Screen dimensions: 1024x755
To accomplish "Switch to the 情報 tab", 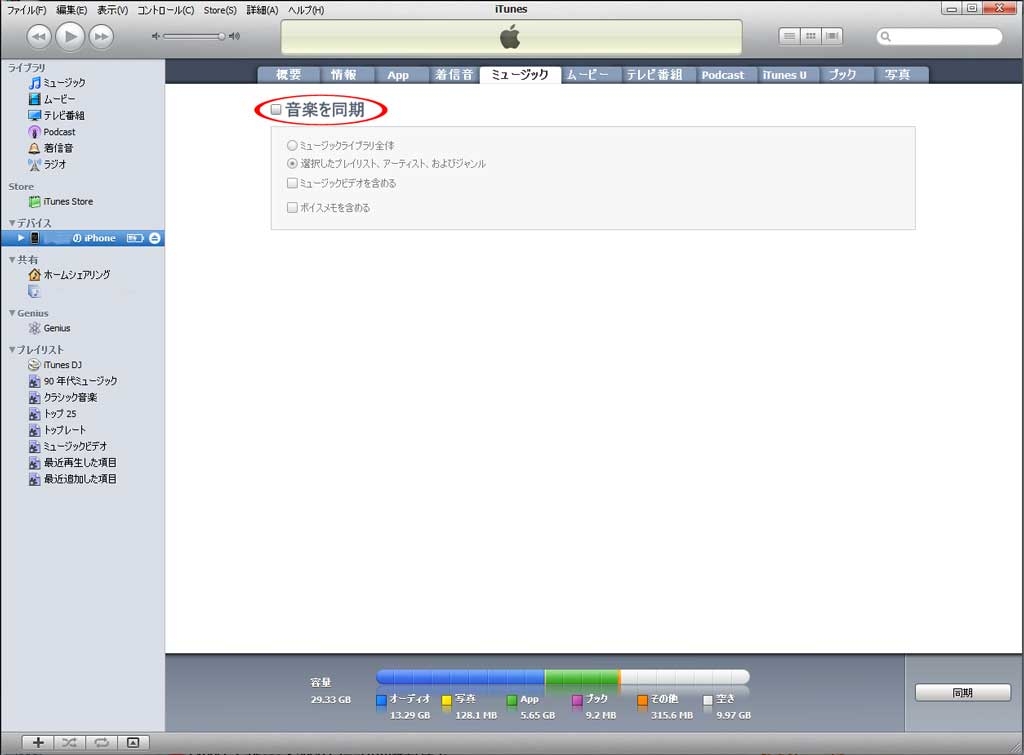I will coord(343,74).
